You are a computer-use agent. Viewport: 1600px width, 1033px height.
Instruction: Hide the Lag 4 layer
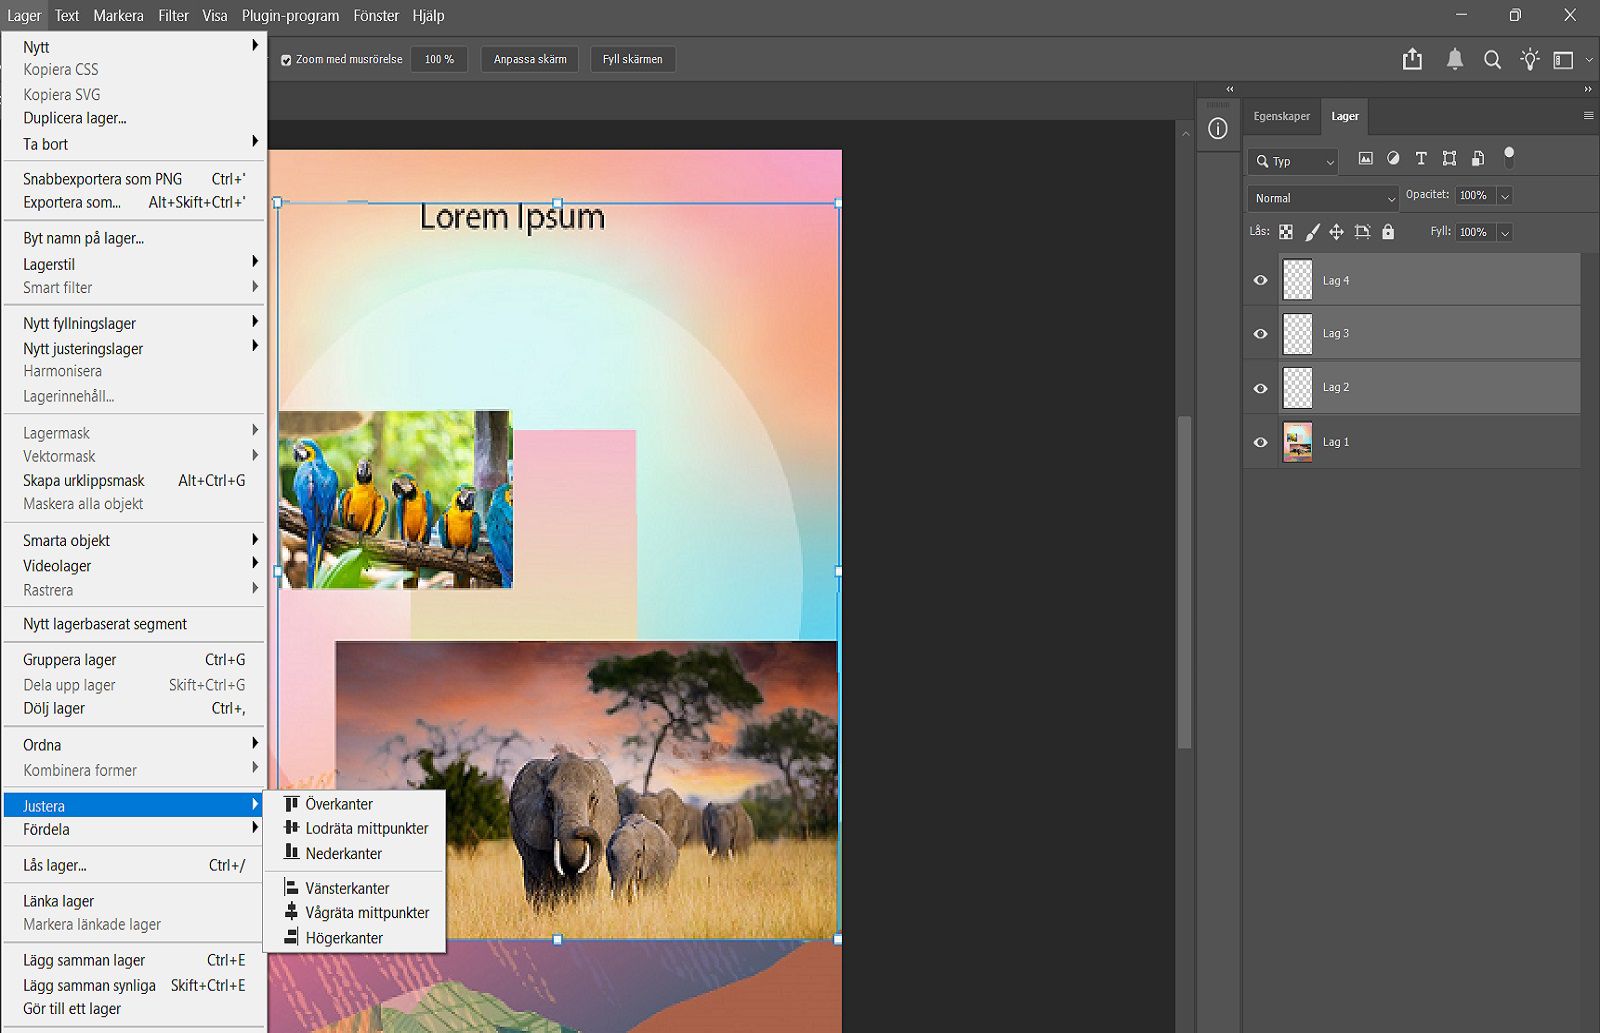(1261, 281)
